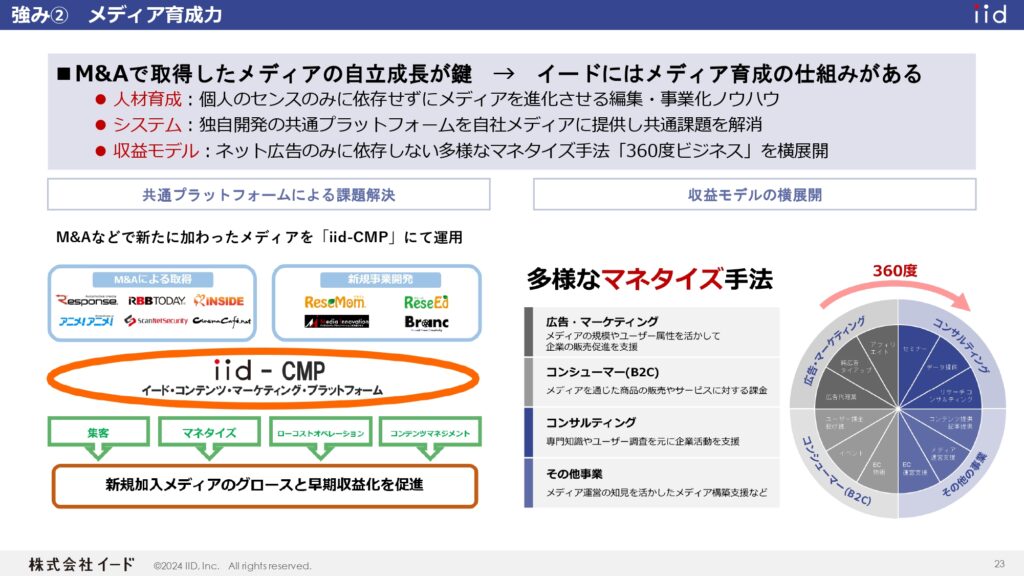
Task: Click the ReseMom logo
Action: click(335, 302)
